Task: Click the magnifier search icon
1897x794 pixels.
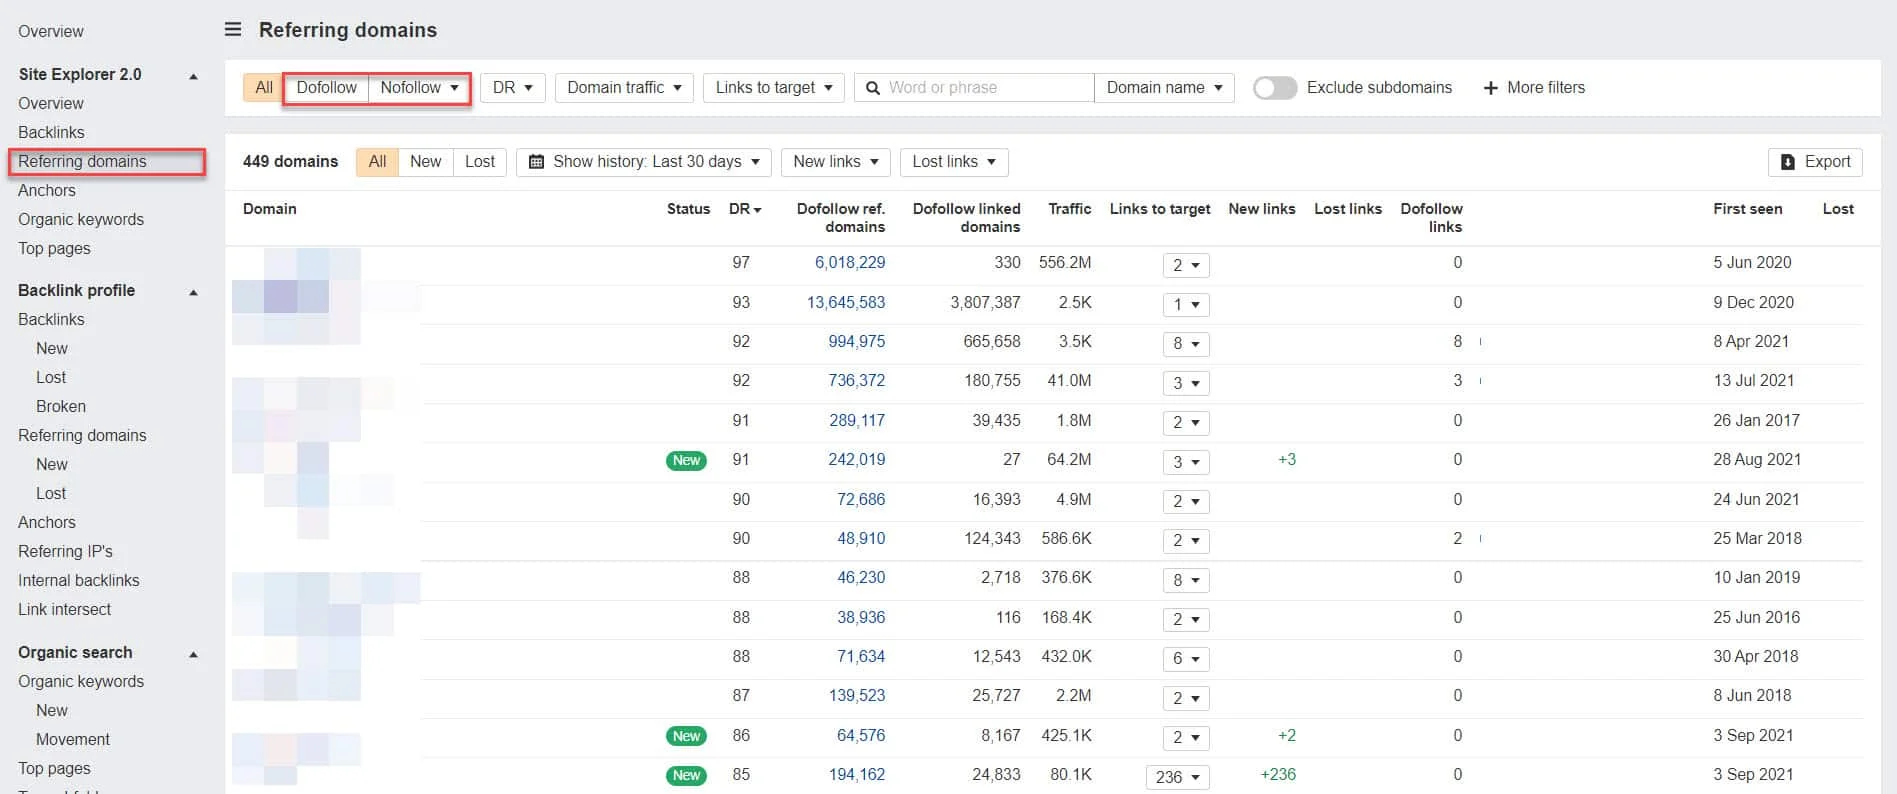Action: 872,88
